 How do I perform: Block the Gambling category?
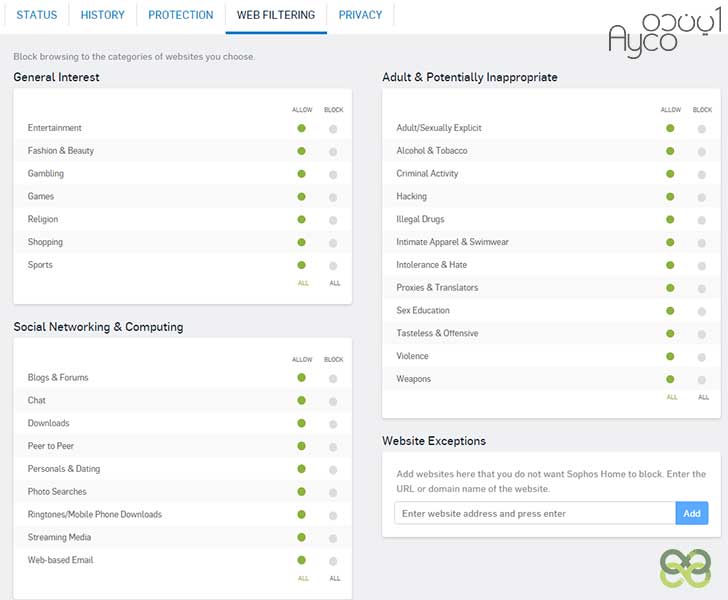pyautogui.click(x=333, y=175)
